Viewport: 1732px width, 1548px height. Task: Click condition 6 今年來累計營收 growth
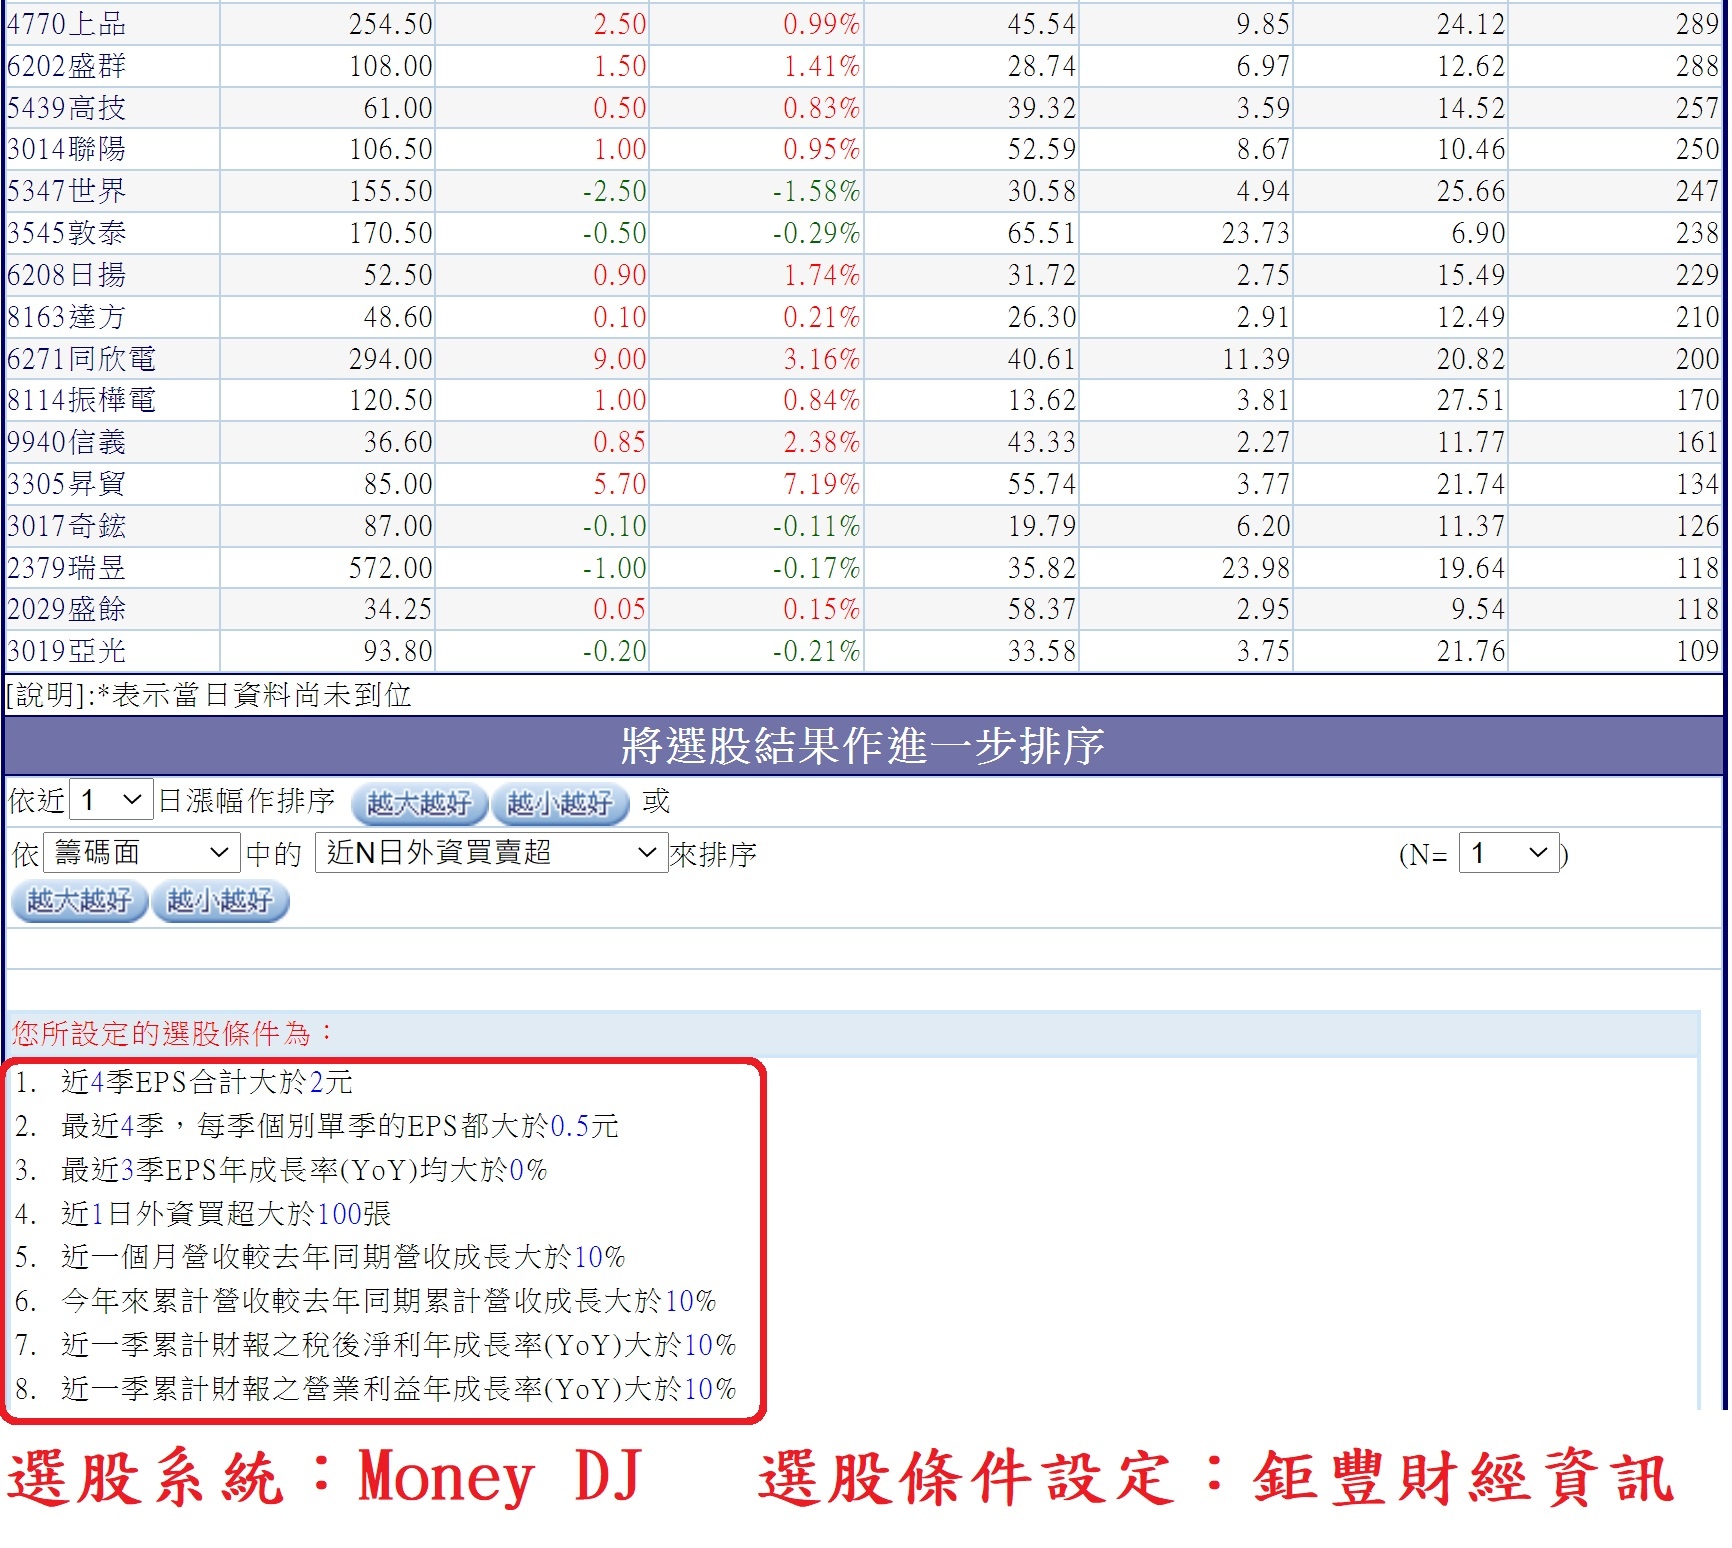point(388,1301)
